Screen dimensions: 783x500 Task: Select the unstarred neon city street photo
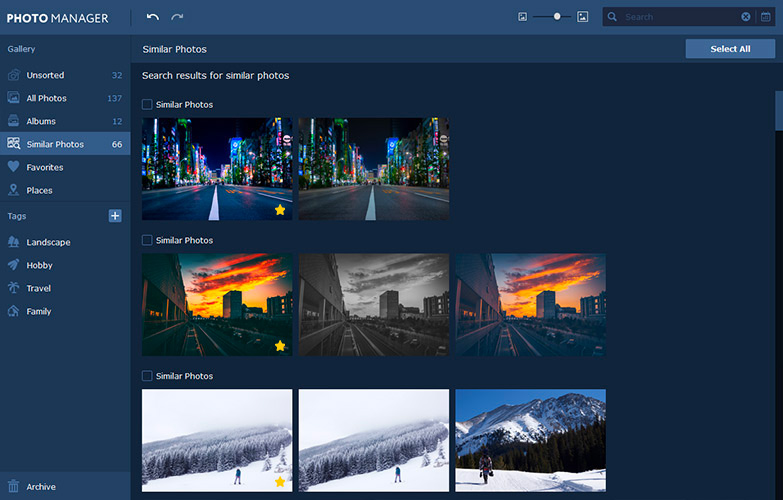click(x=374, y=169)
